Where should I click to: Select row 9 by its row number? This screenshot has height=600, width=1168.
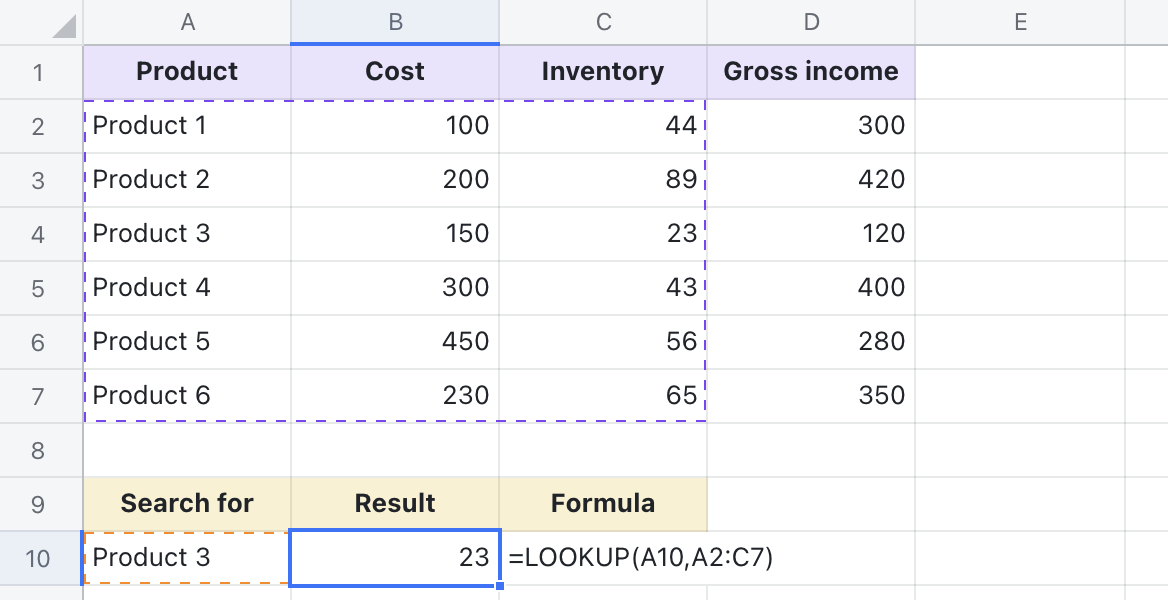point(39,503)
